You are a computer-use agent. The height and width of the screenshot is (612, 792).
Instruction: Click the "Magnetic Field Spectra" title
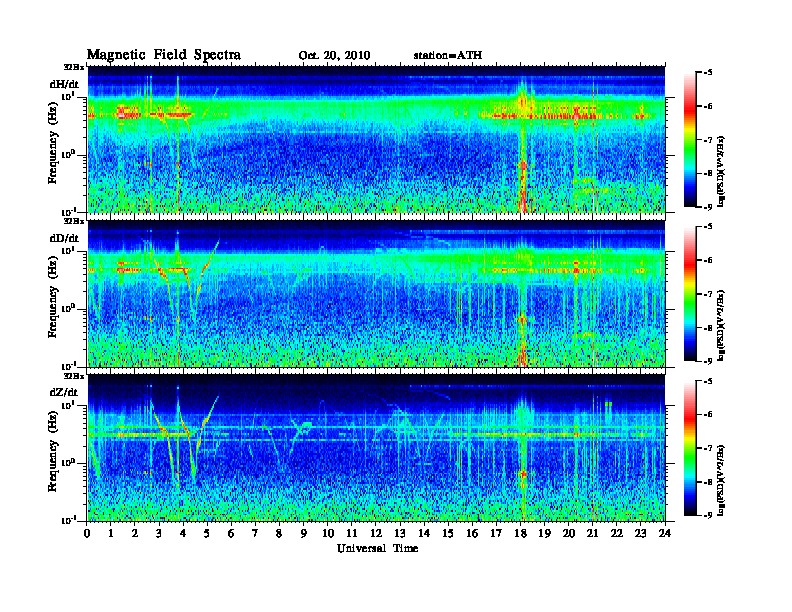[164, 55]
